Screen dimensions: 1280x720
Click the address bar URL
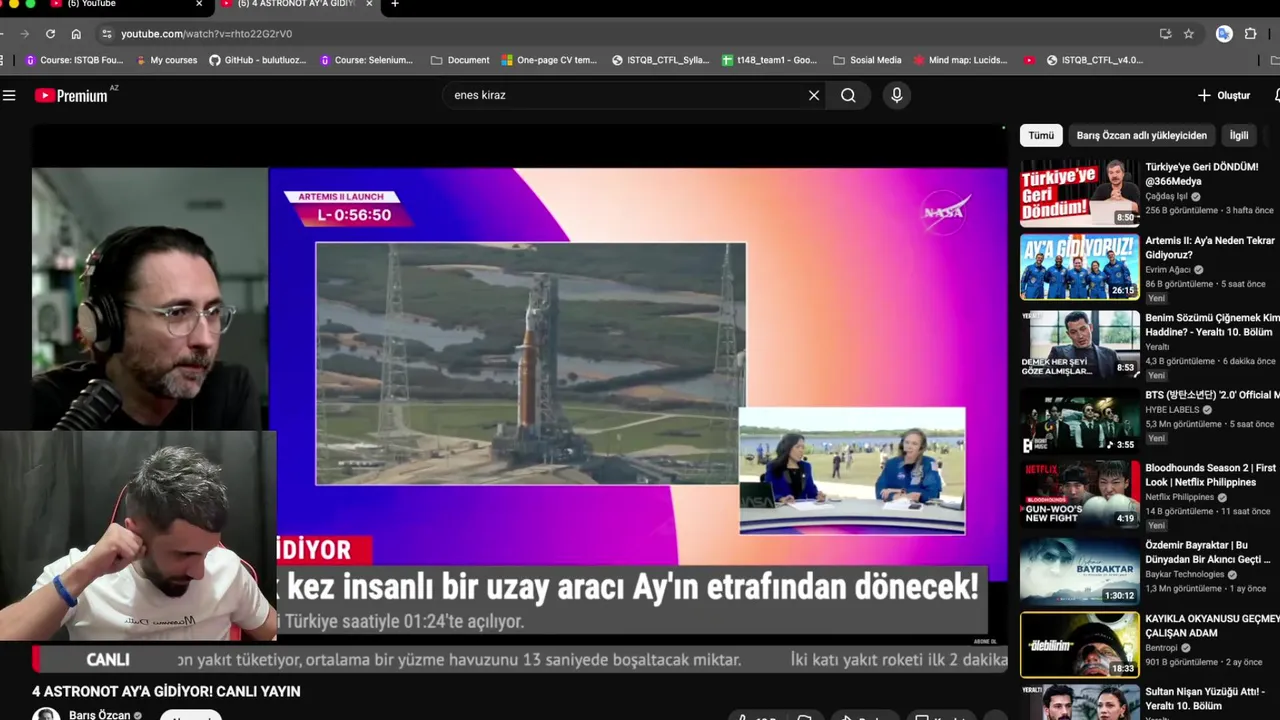(x=206, y=34)
